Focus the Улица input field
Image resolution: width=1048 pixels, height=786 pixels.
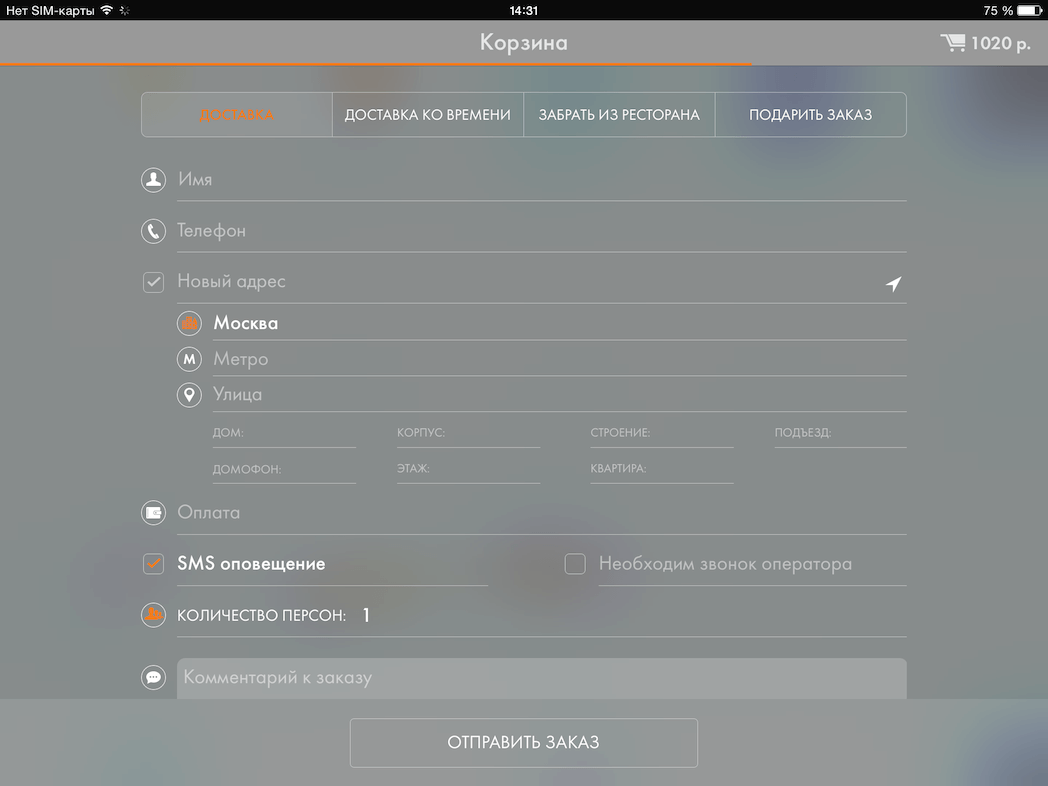point(559,395)
